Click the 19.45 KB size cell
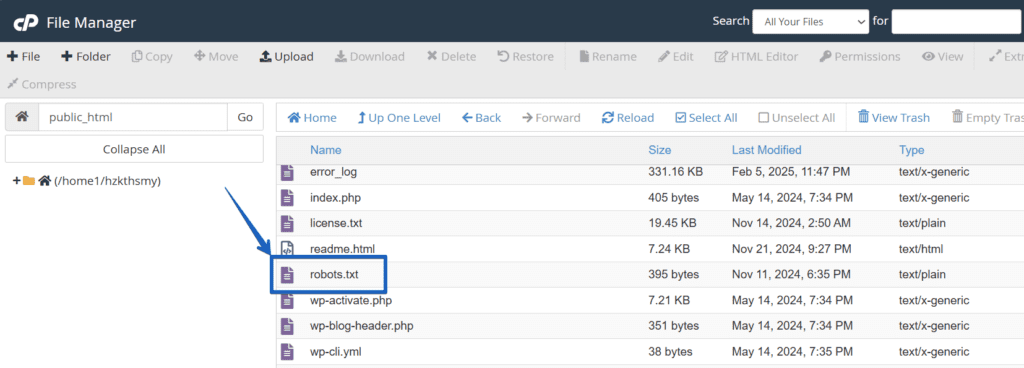1024x368 pixels. coord(672,223)
